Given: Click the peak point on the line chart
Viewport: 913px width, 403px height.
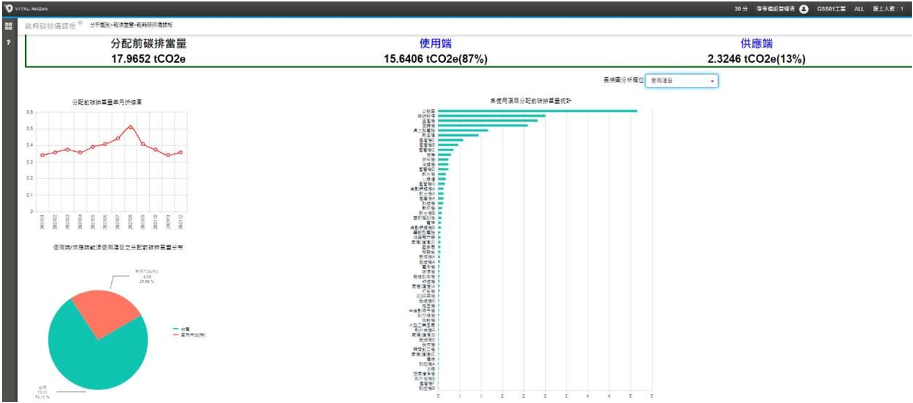Looking at the screenshot, I should click(130, 127).
